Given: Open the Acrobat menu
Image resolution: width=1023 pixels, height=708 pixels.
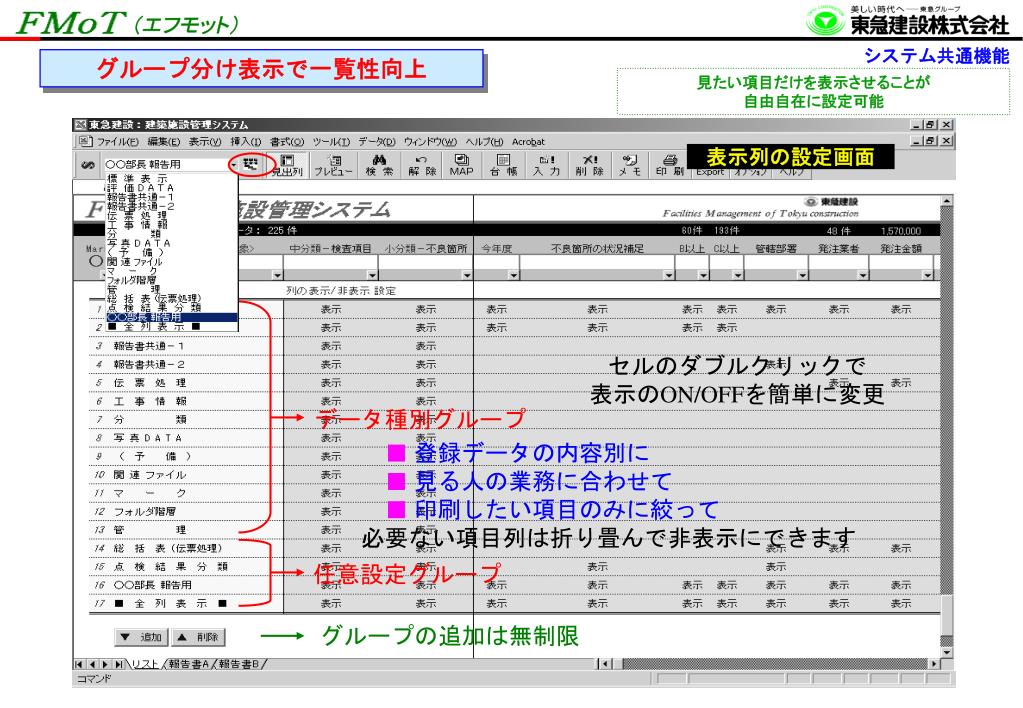Looking at the screenshot, I should click(528, 142).
